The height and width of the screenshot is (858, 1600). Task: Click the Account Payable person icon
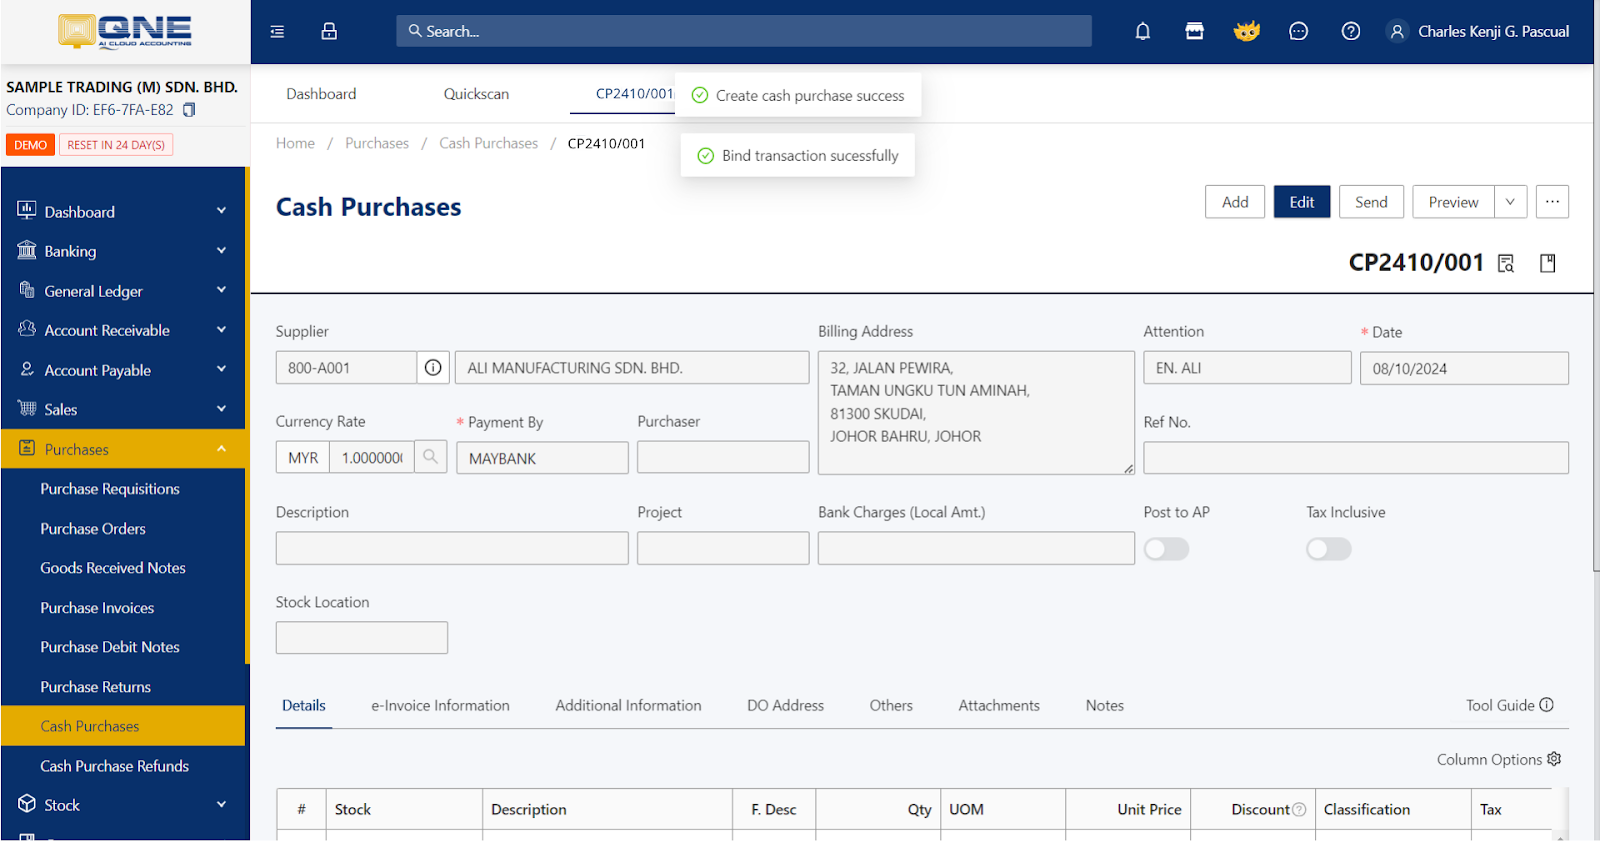(x=27, y=369)
